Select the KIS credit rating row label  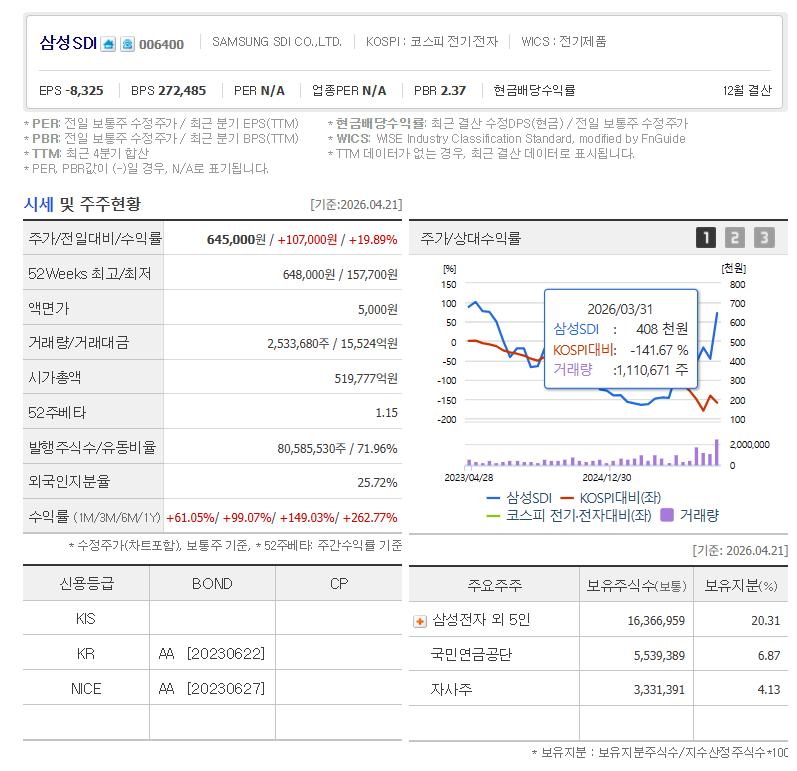(x=86, y=619)
